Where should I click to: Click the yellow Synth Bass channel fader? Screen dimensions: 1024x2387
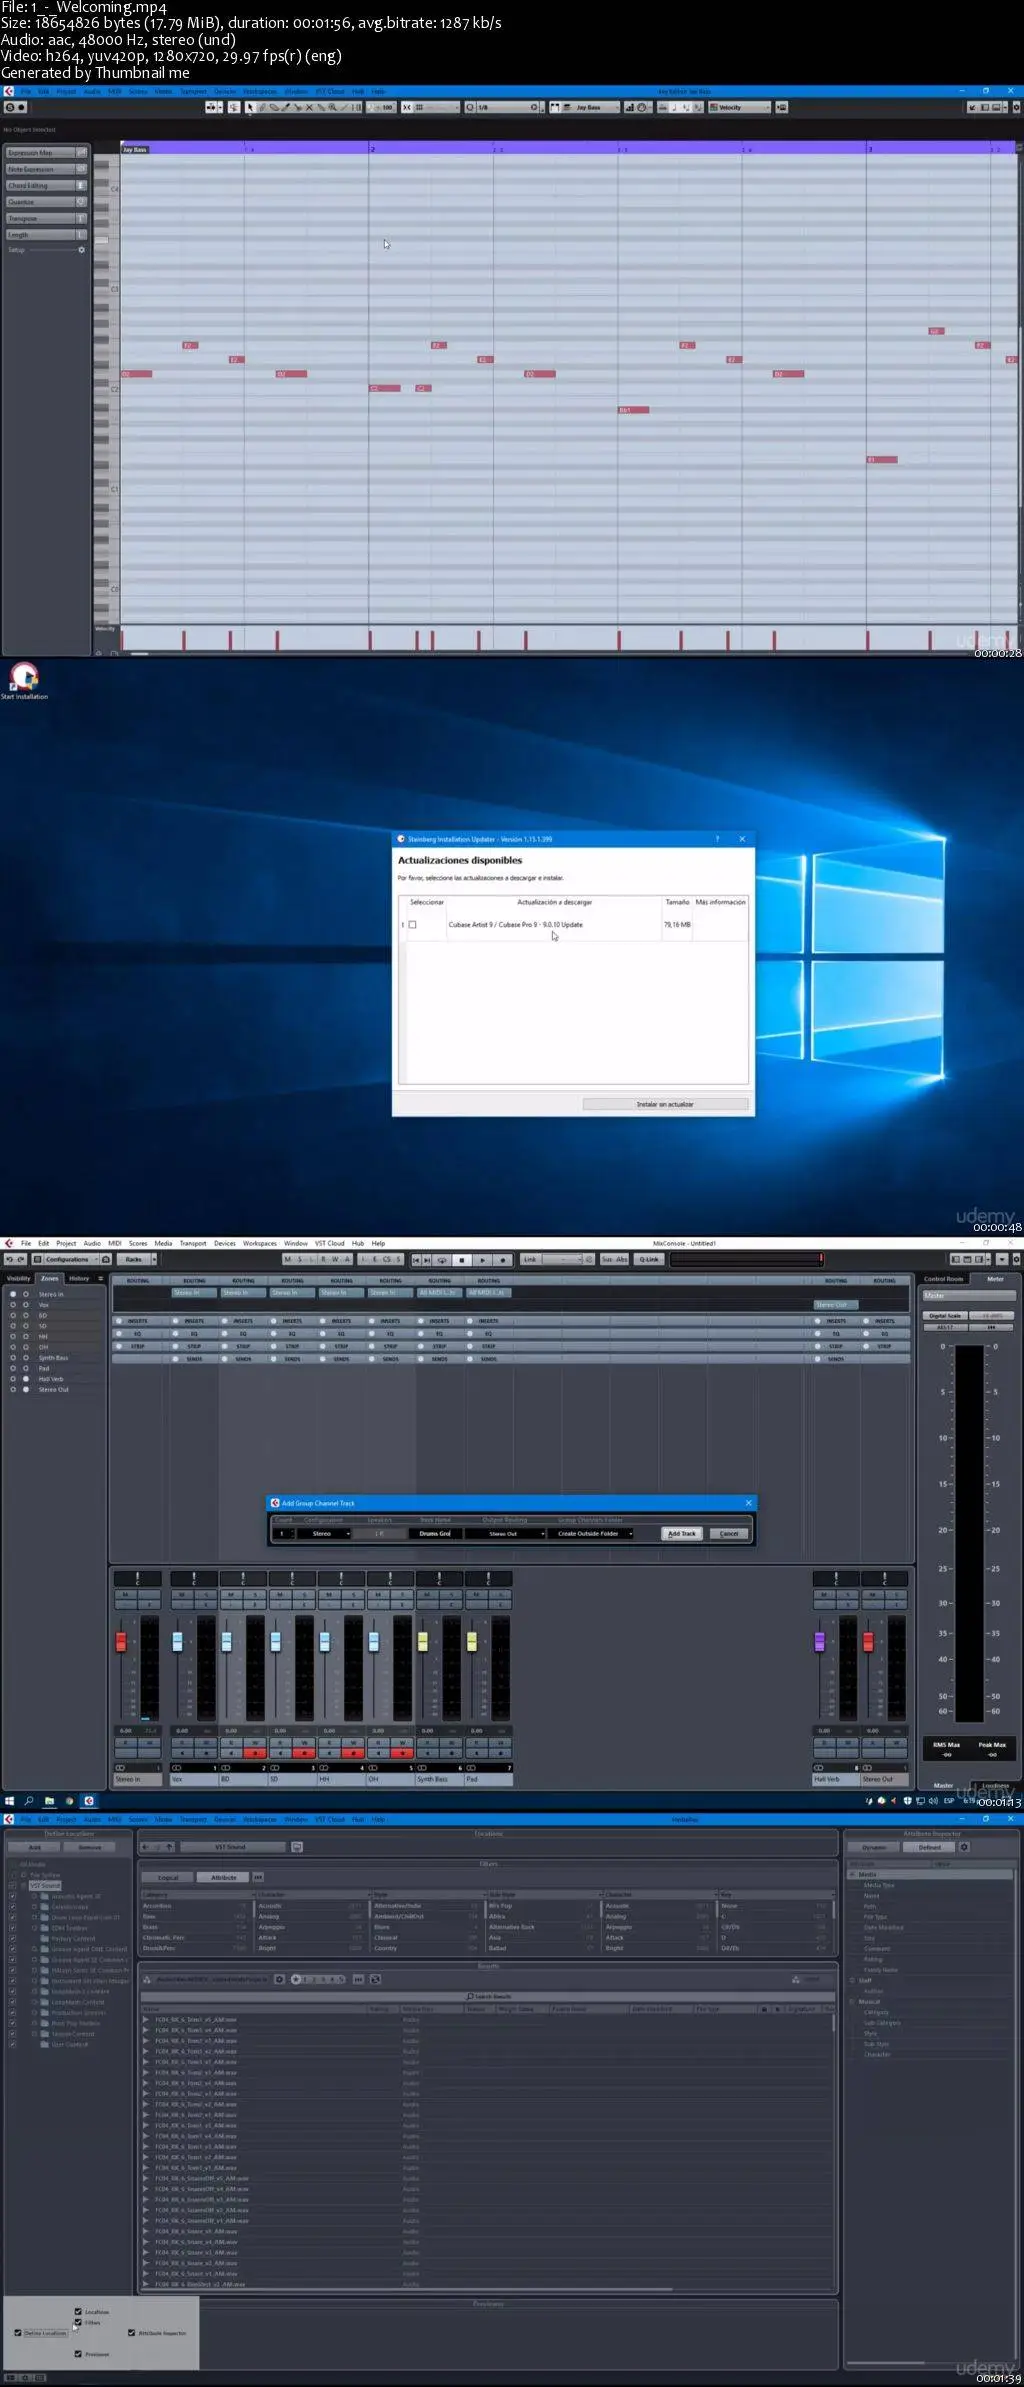(423, 1642)
